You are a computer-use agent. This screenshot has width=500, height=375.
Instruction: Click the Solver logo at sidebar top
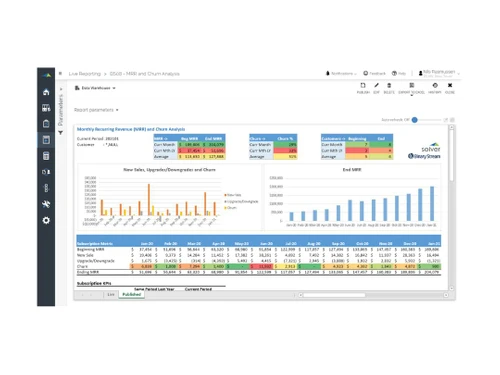point(47,75)
